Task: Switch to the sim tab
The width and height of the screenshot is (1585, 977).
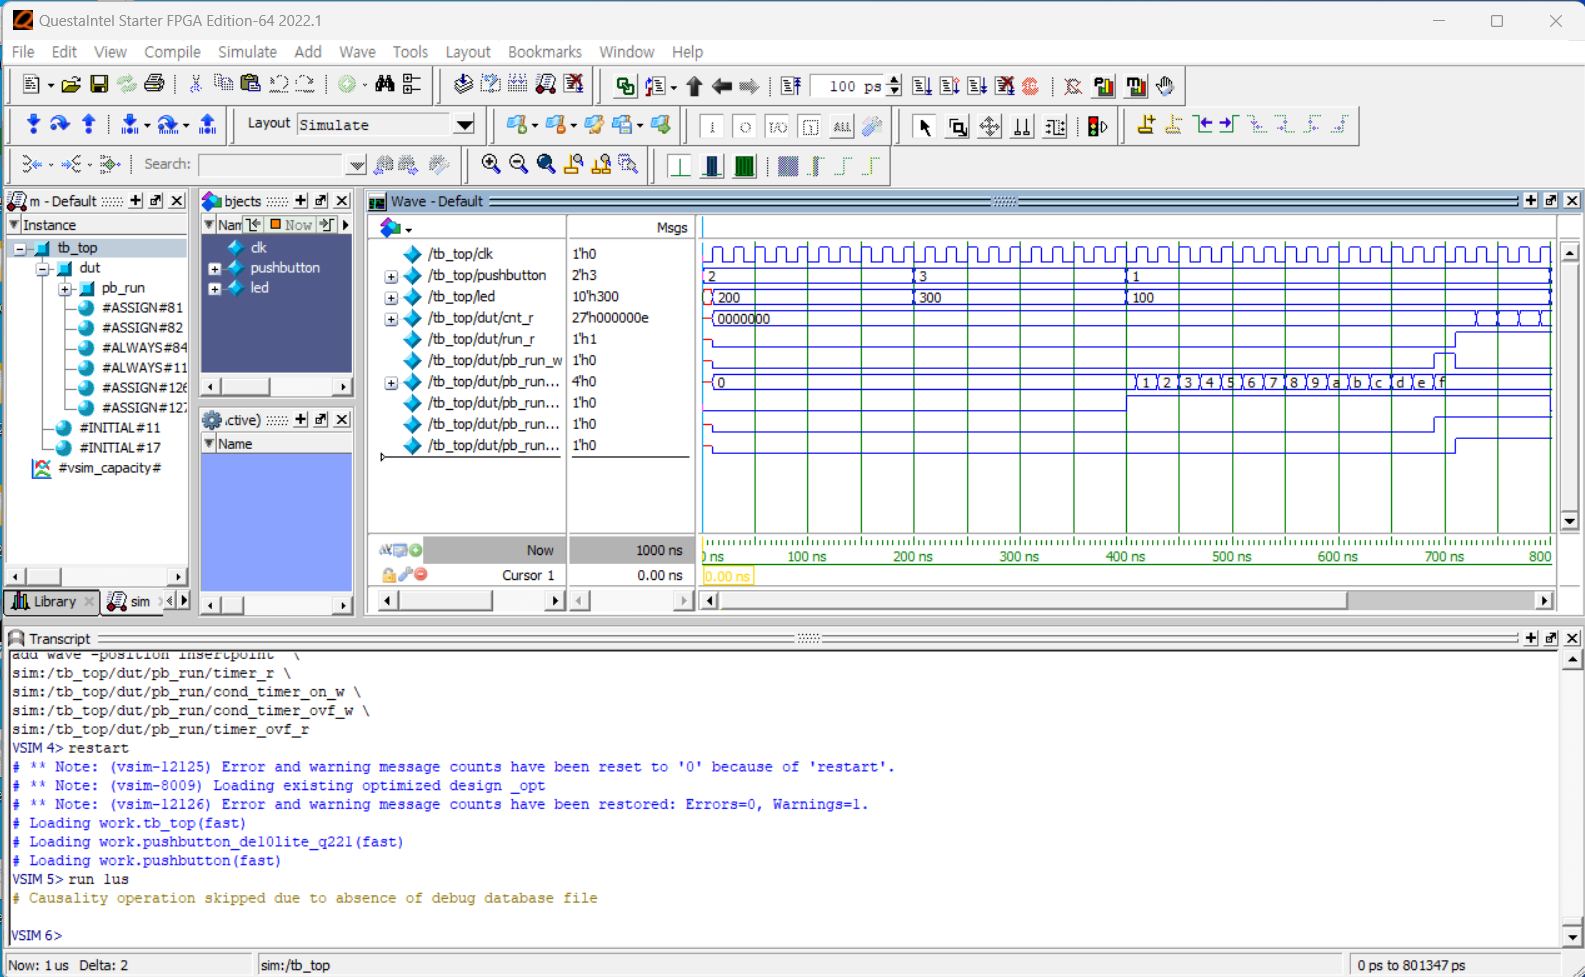Action: click(x=131, y=602)
